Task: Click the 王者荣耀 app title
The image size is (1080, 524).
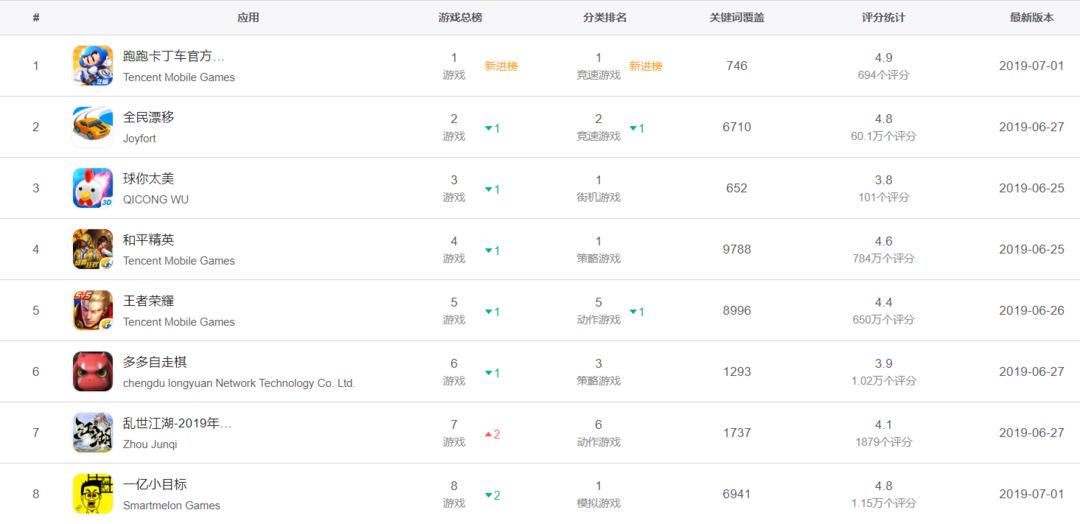Action: pyautogui.click(x=149, y=301)
